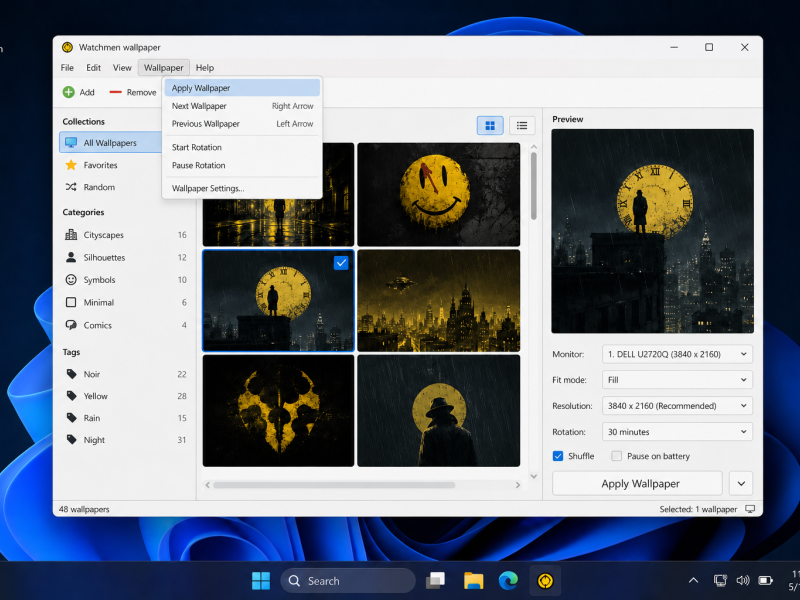800x600 pixels.
Task: Choose Next Wallpaper menu entry
Action: tap(242, 106)
